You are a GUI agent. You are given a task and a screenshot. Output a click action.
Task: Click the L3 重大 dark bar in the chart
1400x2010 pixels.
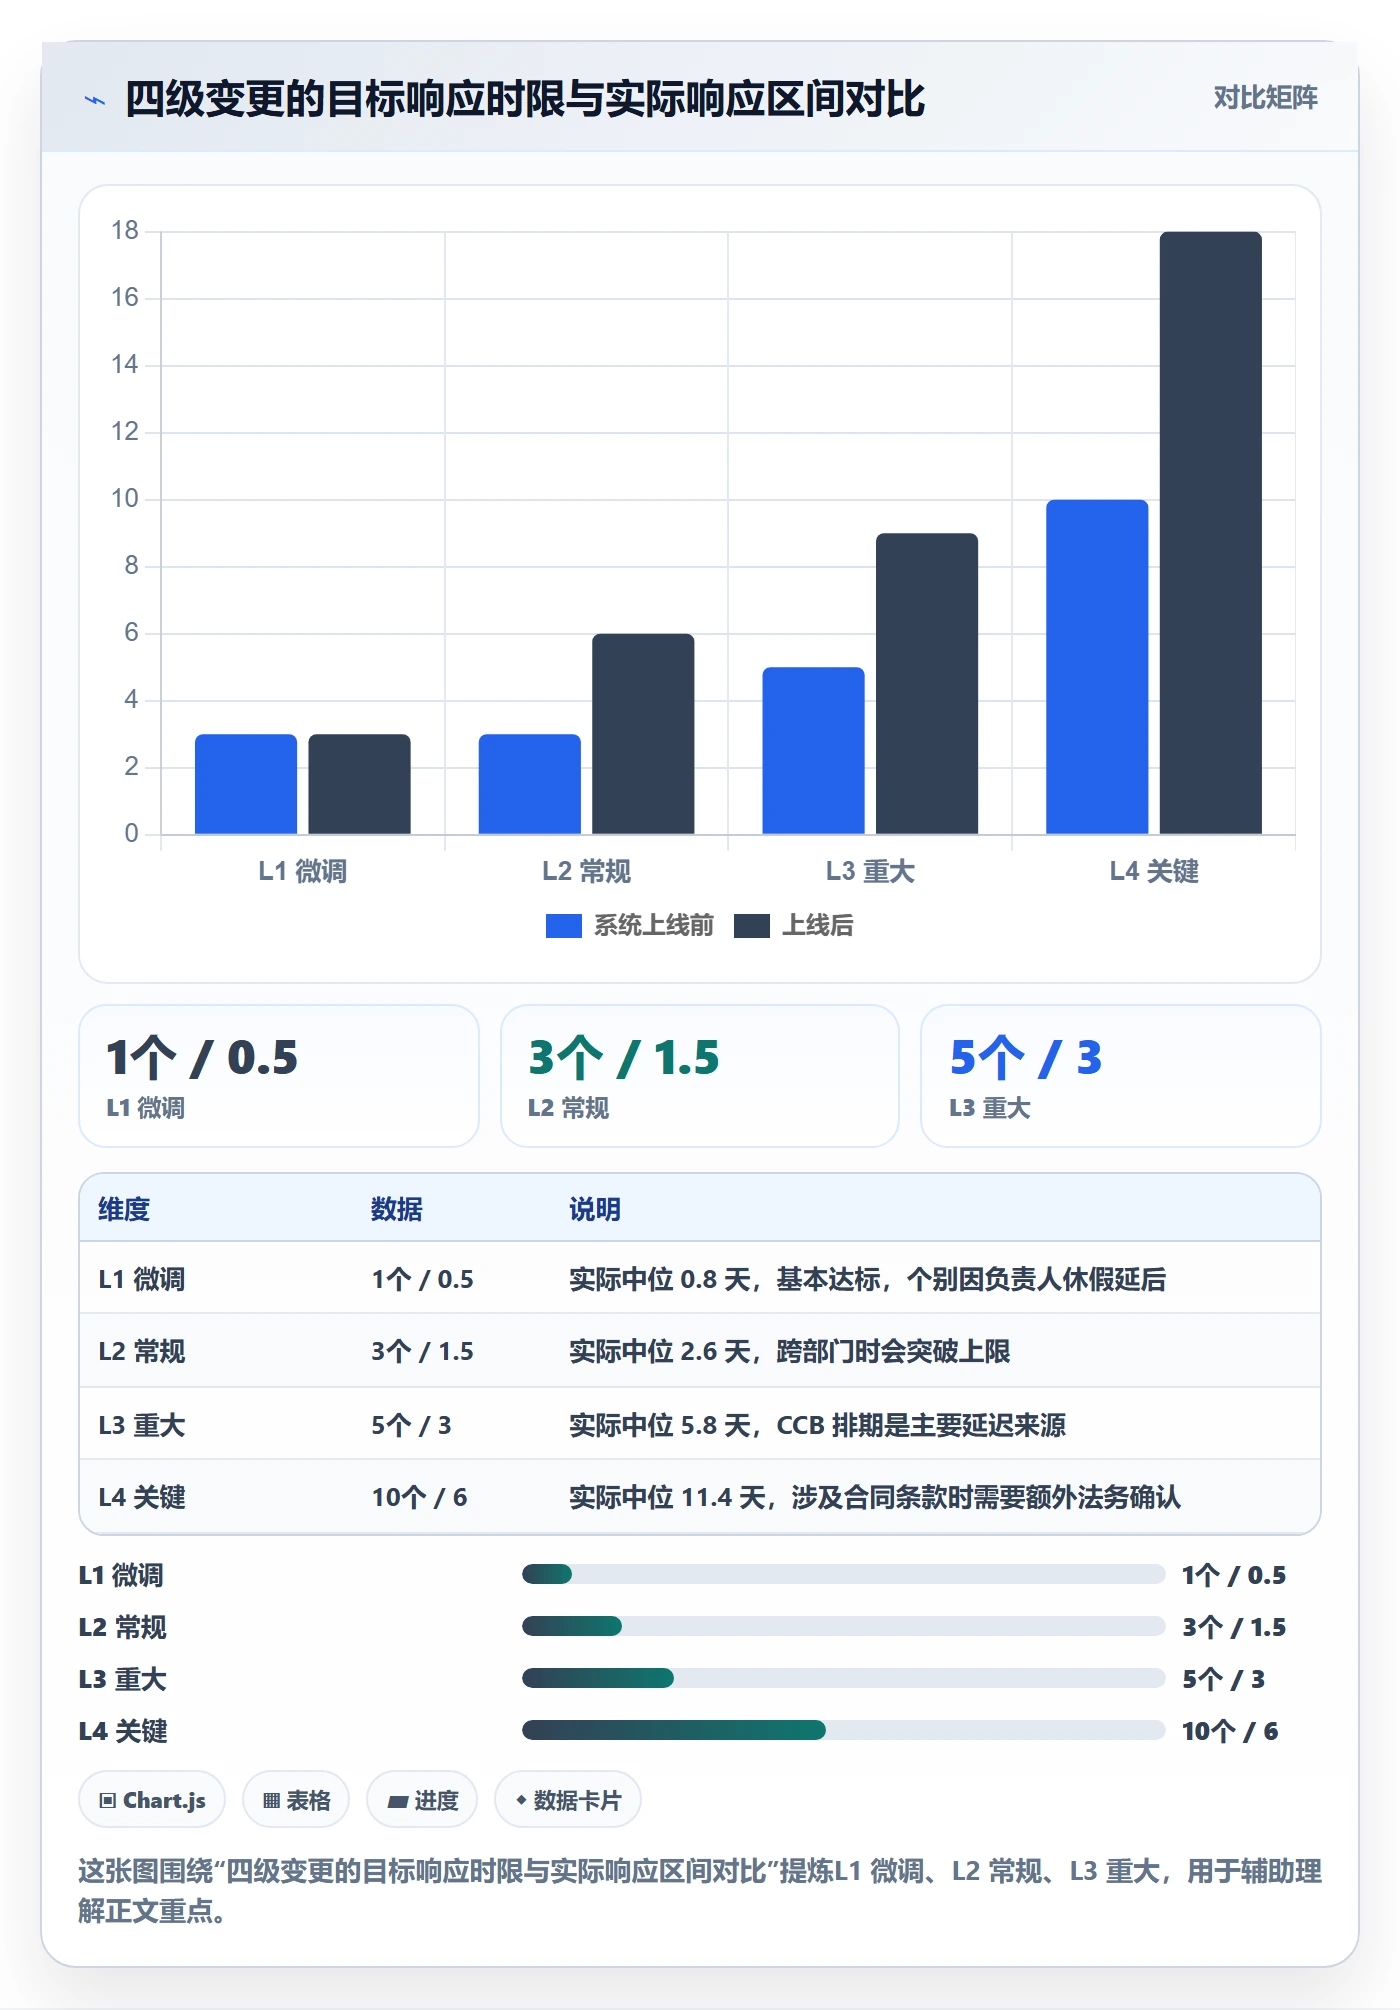pyautogui.click(x=927, y=684)
